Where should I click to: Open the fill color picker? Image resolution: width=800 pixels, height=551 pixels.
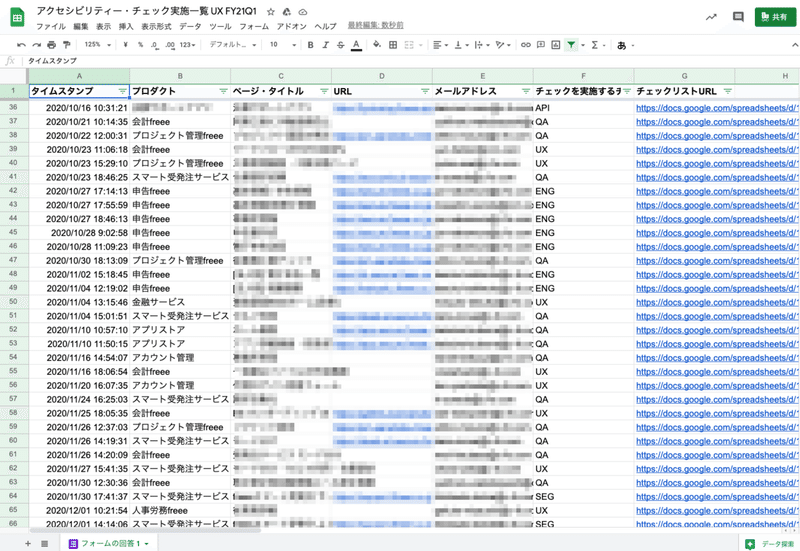[x=377, y=45]
